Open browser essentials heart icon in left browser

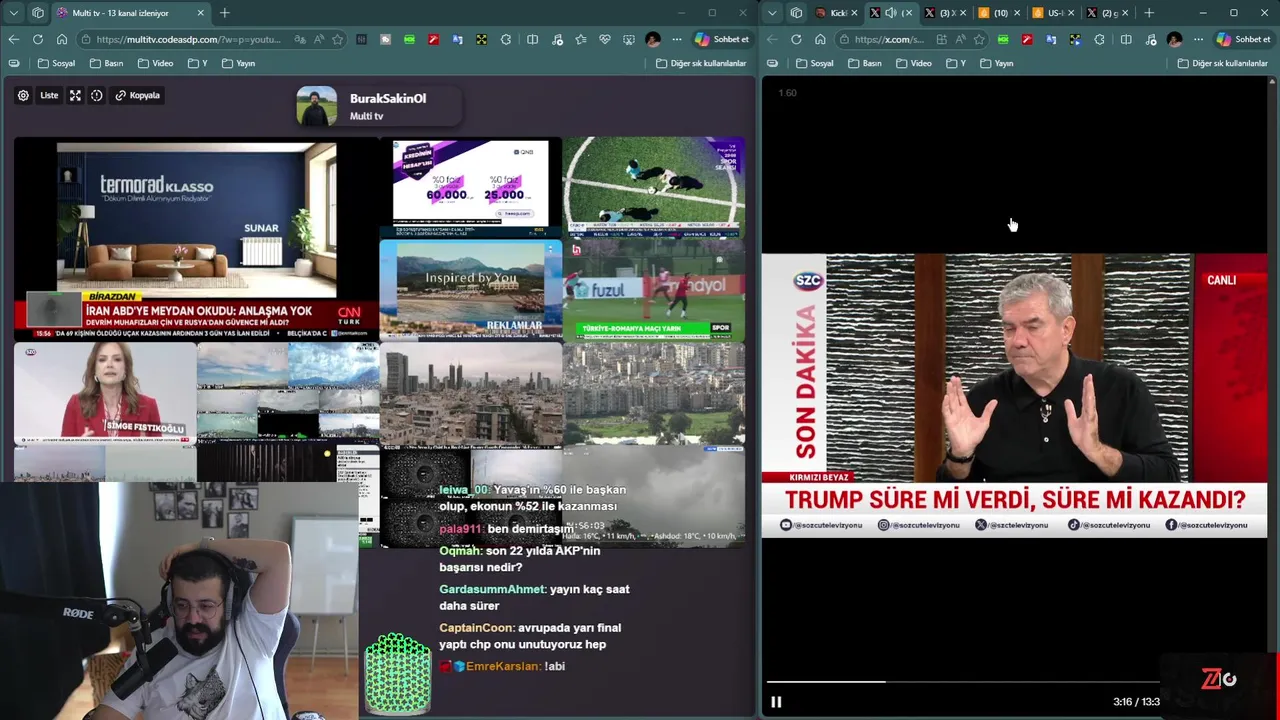[604, 39]
